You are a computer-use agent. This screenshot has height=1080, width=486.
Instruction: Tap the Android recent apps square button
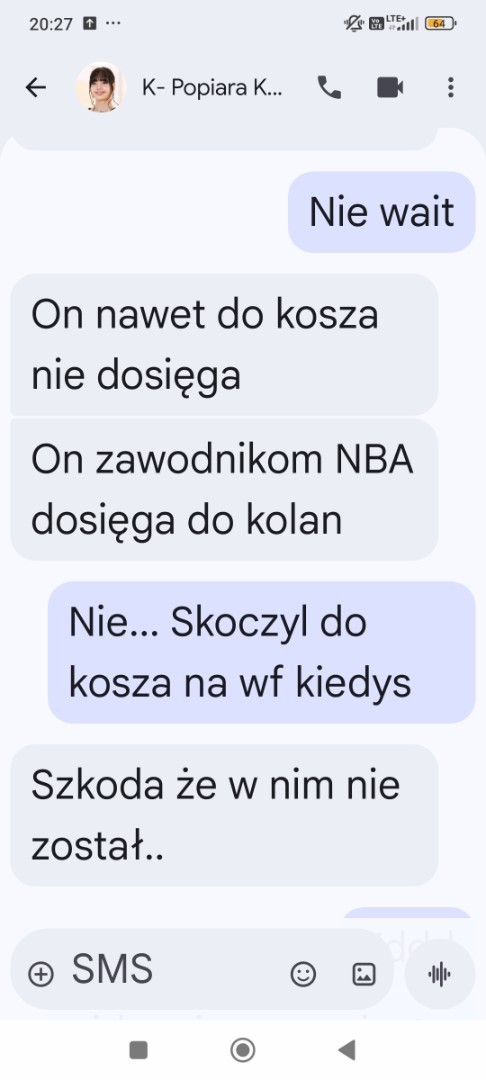tap(138, 1050)
